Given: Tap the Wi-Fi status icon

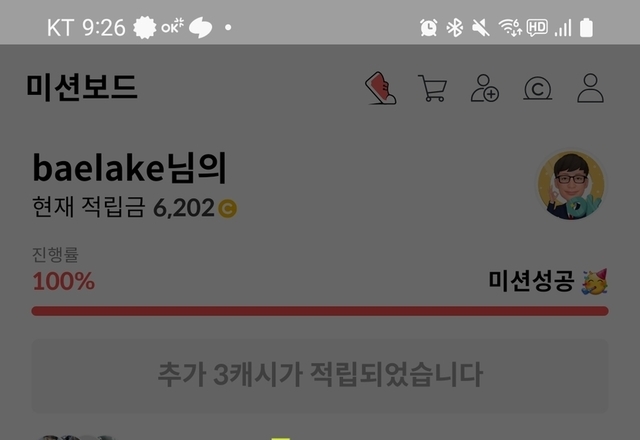Looking at the screenshot, I should (510, 28).
